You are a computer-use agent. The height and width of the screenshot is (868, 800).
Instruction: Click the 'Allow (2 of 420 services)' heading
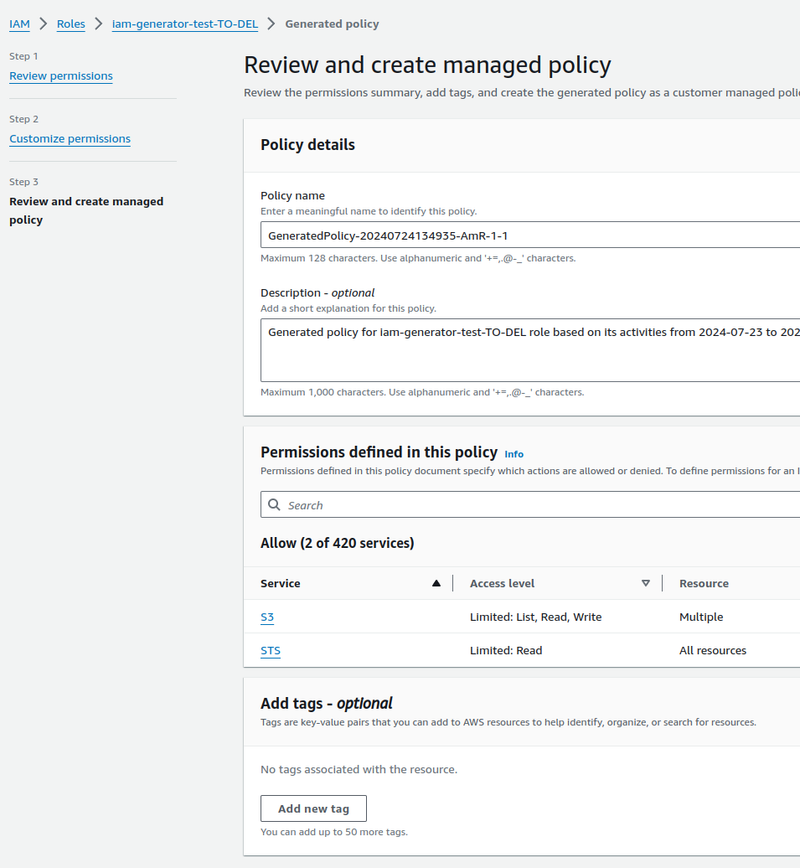[337, 543]
